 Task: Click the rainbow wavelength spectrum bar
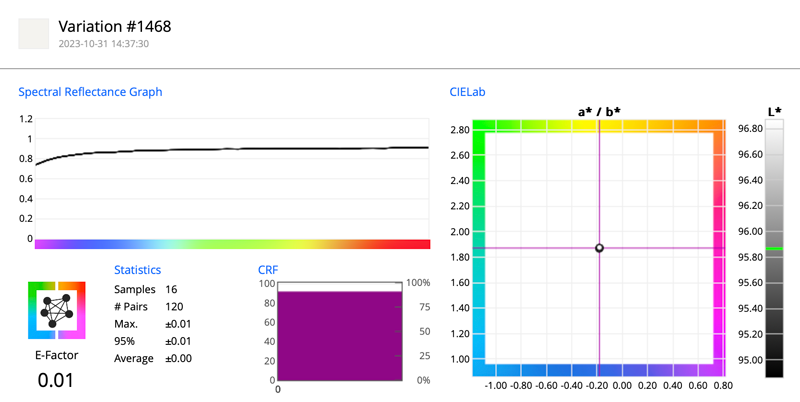(232, 244)
